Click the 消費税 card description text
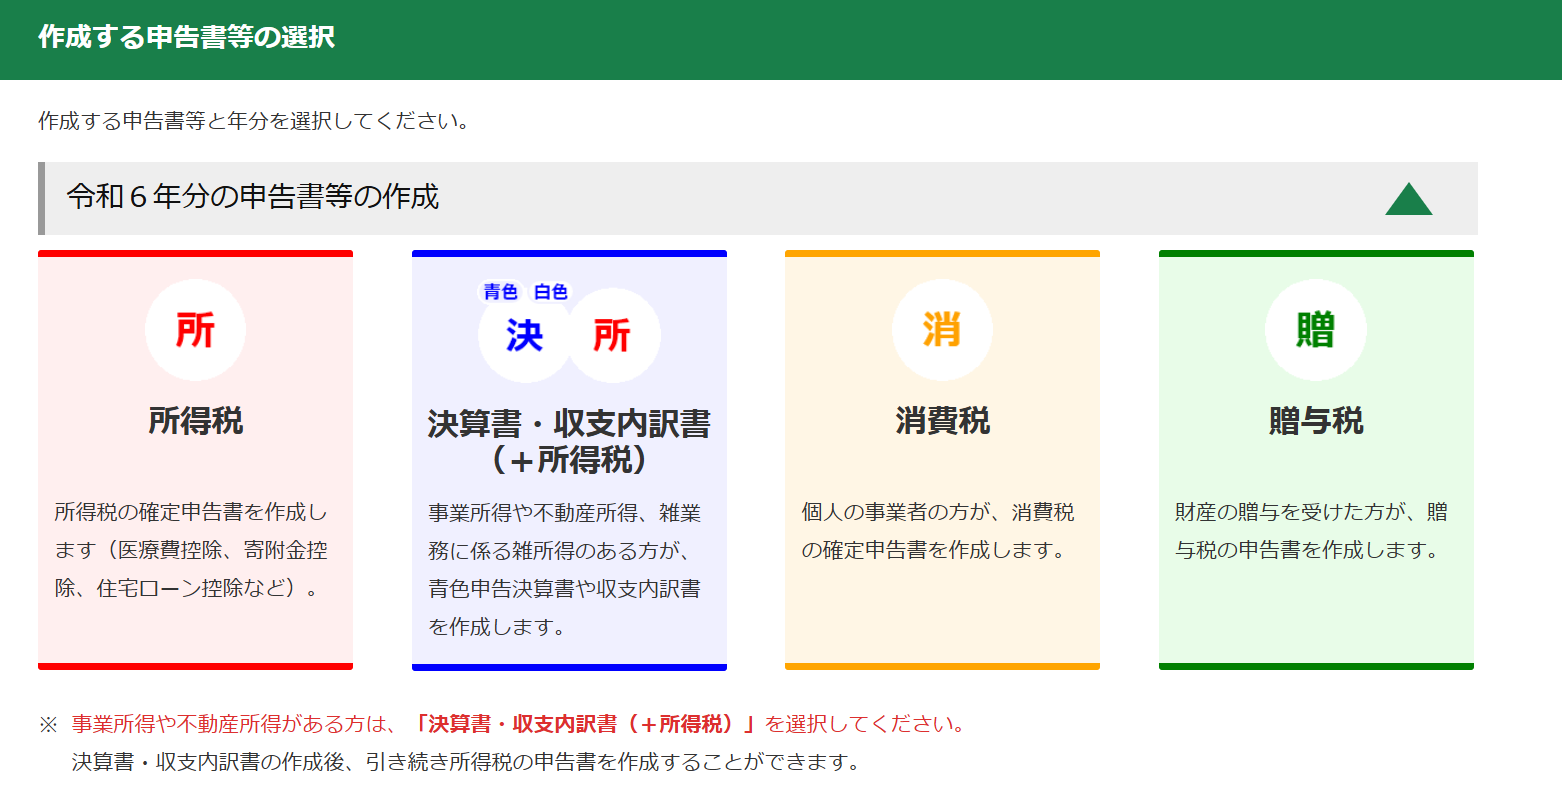 941,530
